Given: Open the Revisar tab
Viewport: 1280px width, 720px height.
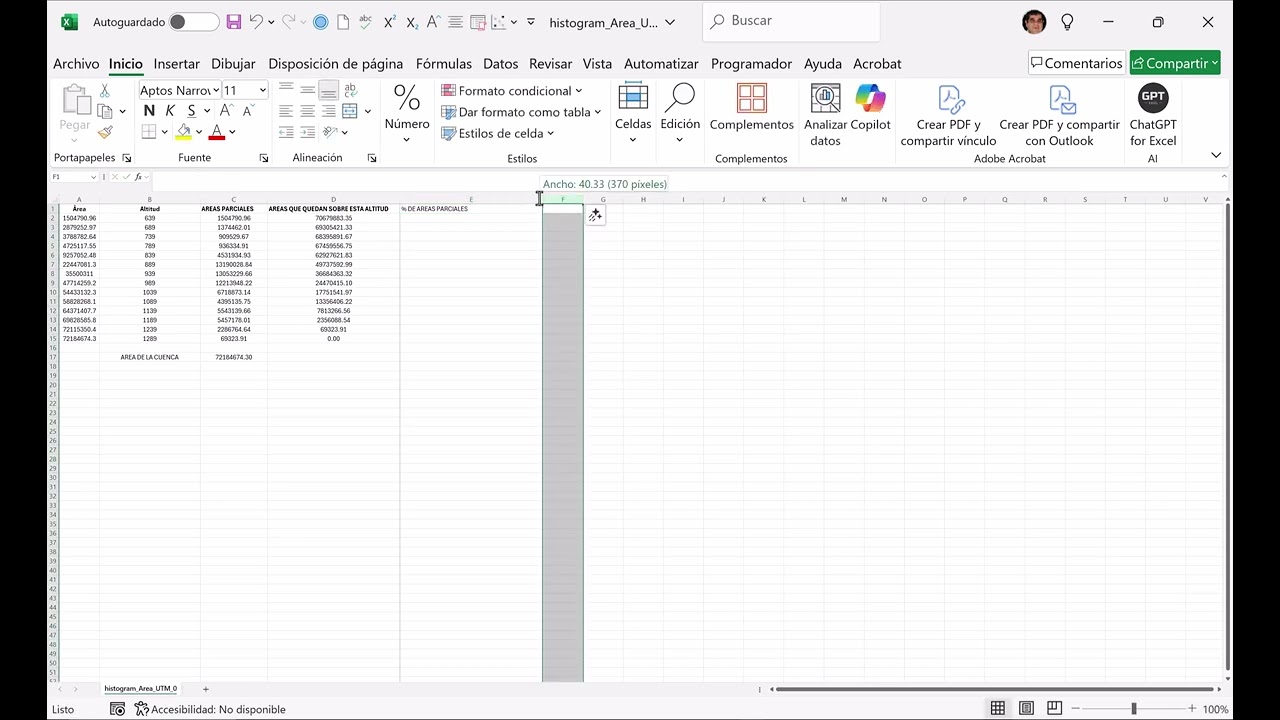Looking at the screenshot, I should coord(551,64).
